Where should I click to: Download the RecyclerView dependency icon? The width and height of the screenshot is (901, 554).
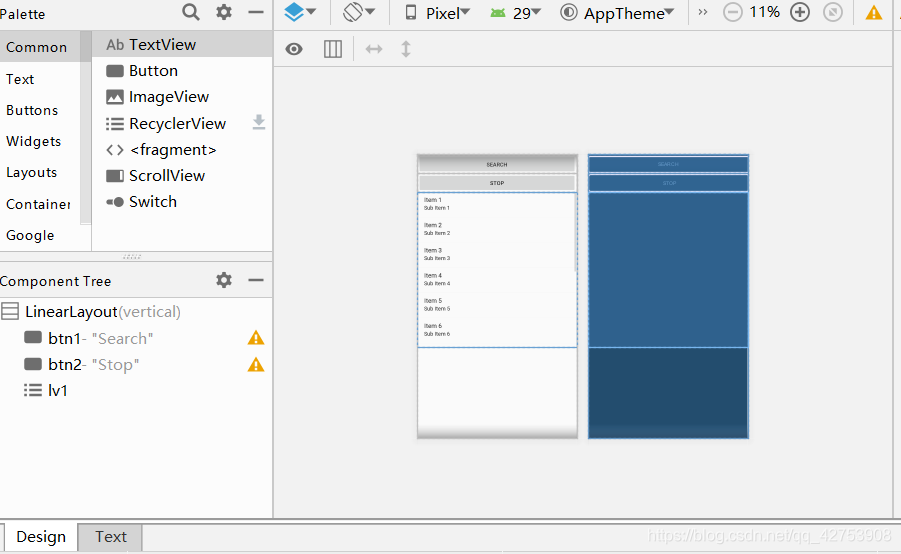259,122
